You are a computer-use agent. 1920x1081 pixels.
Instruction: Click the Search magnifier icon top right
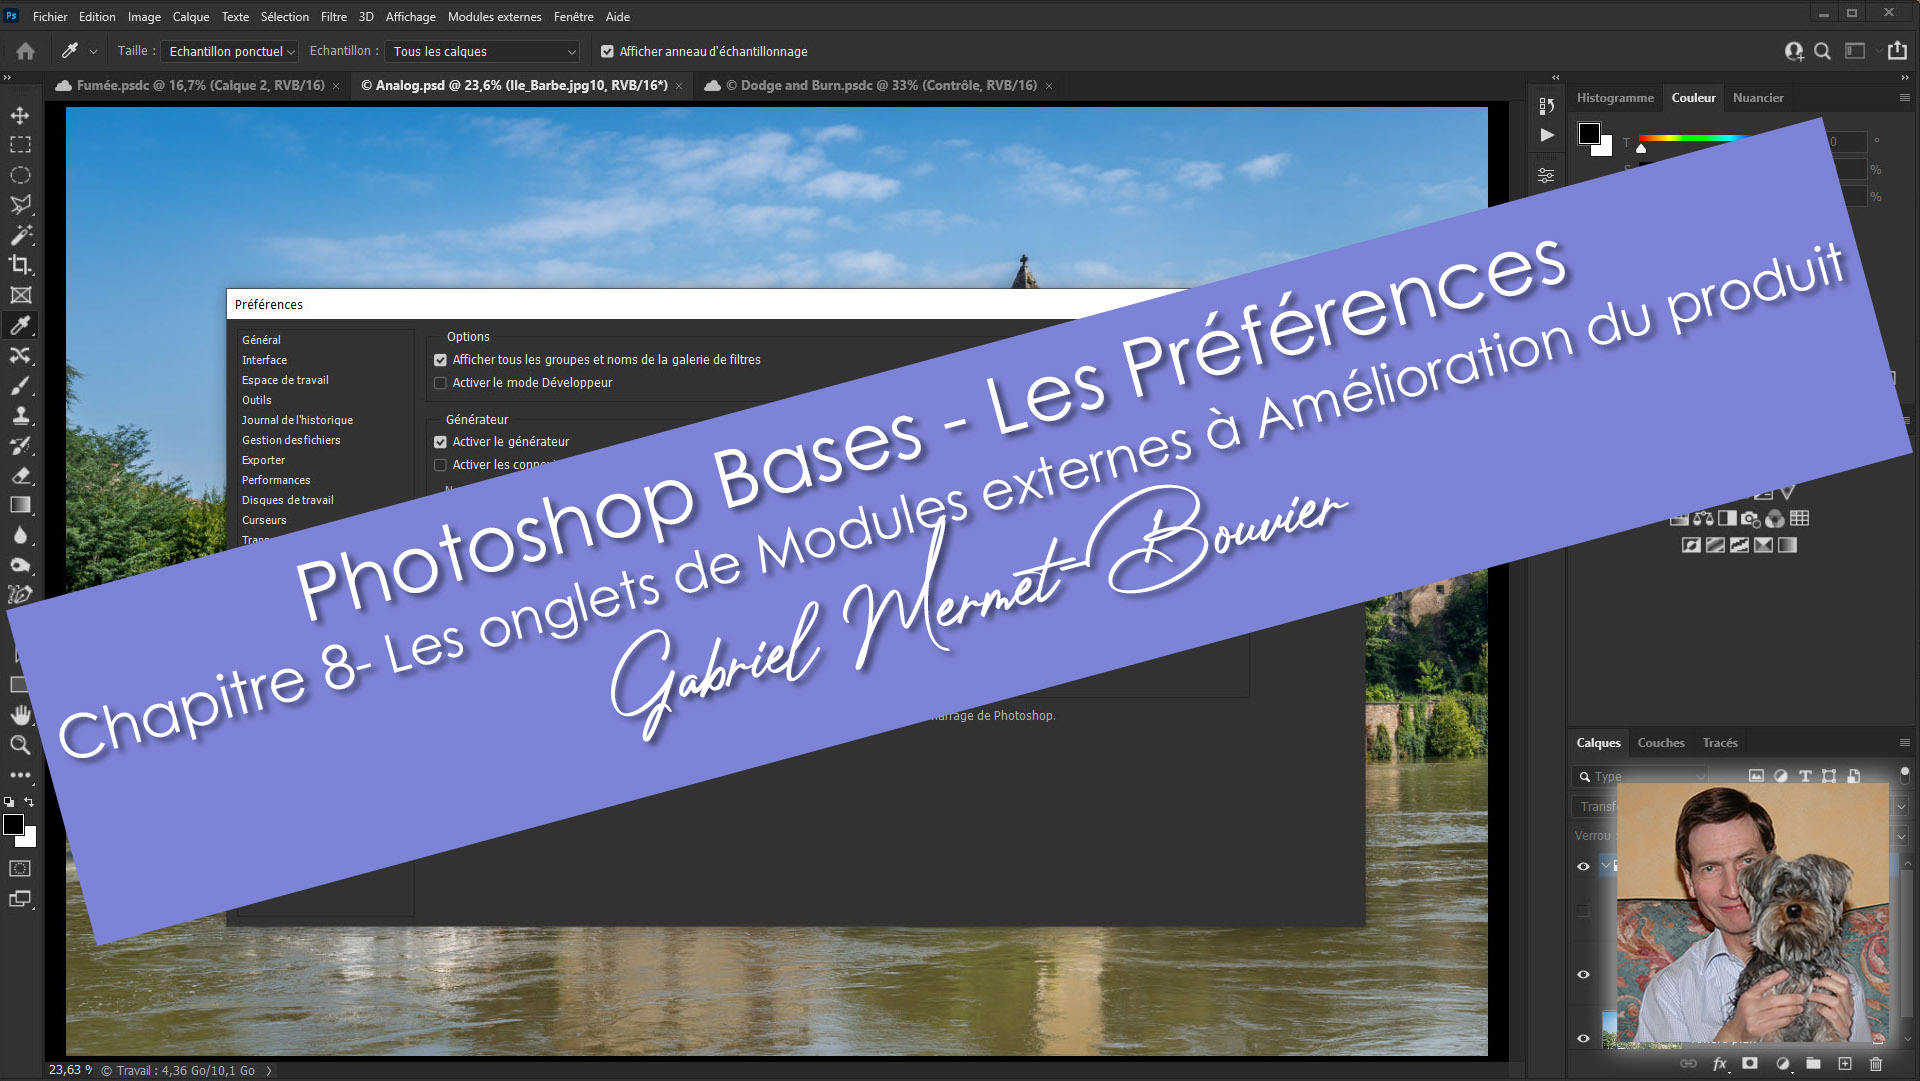pyautogui.click(x=1823, y=51)
